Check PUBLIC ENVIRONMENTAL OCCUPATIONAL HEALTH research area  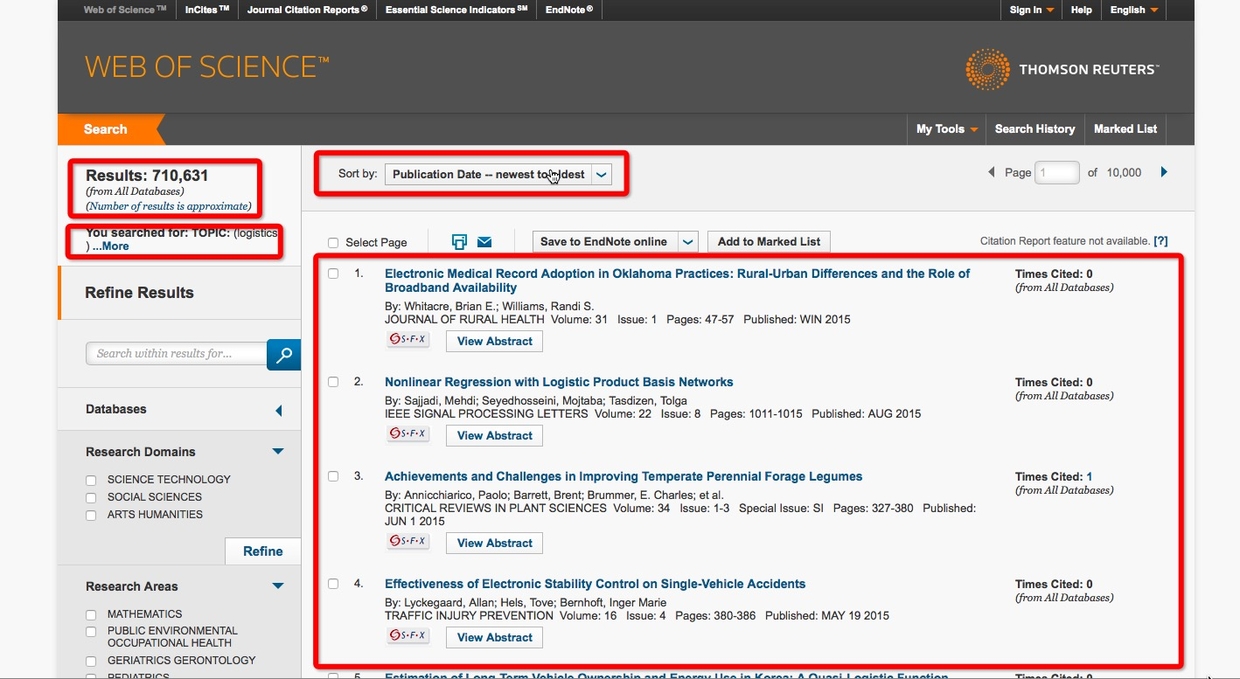point(91,632)
